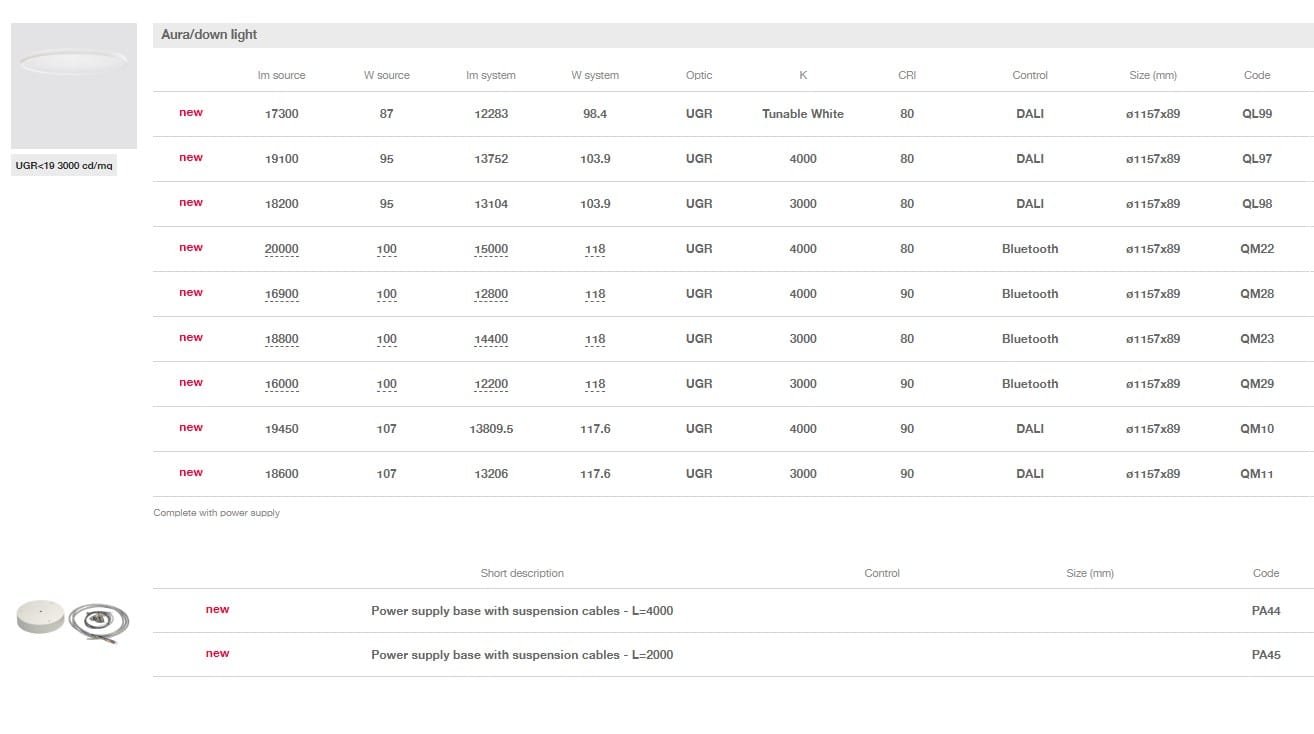Click the power supply base accessory image

[x=73, y=619]
